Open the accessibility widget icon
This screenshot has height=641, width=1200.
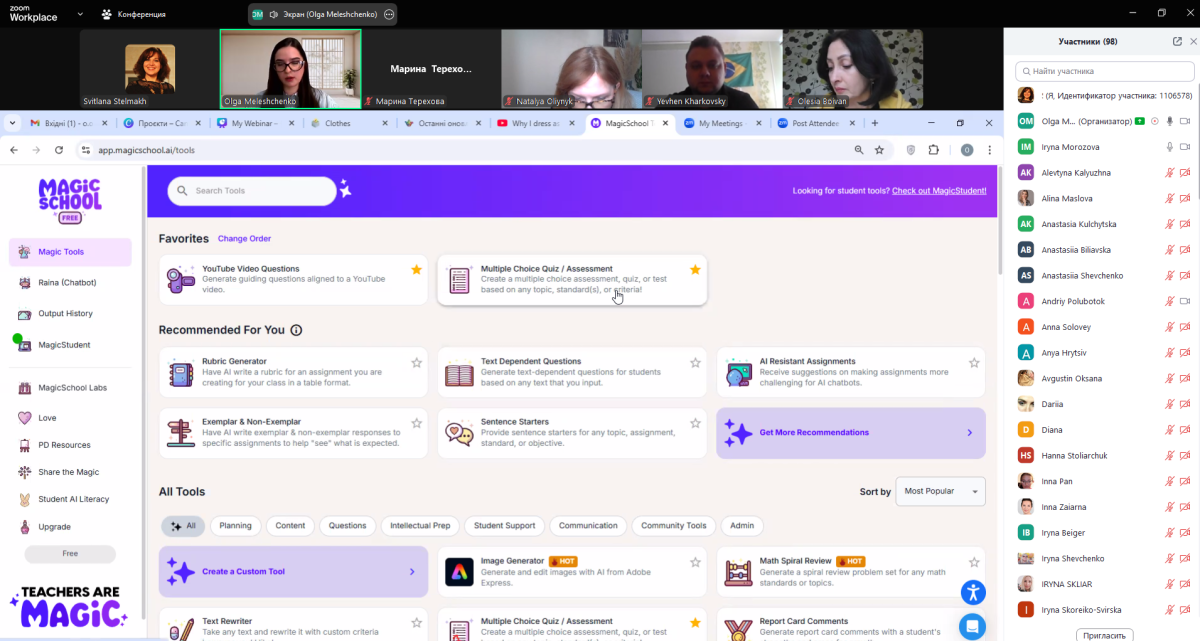(x=973, y=592)
